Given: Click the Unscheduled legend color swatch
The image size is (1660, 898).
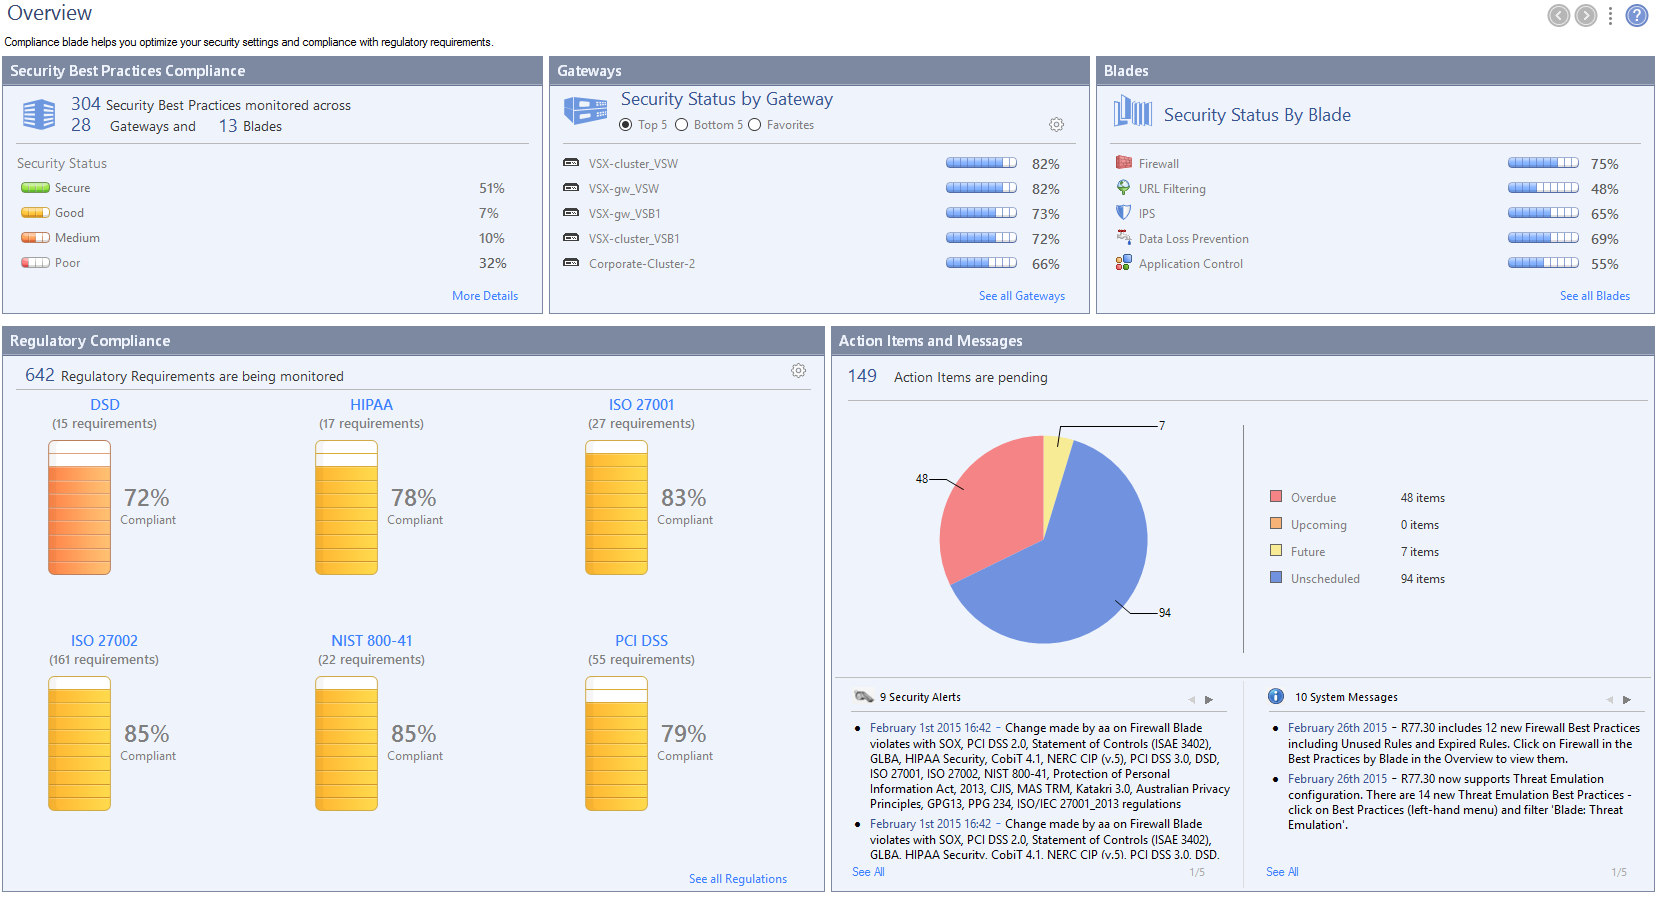Looking at the screenshot, I should pos(1276,577).
